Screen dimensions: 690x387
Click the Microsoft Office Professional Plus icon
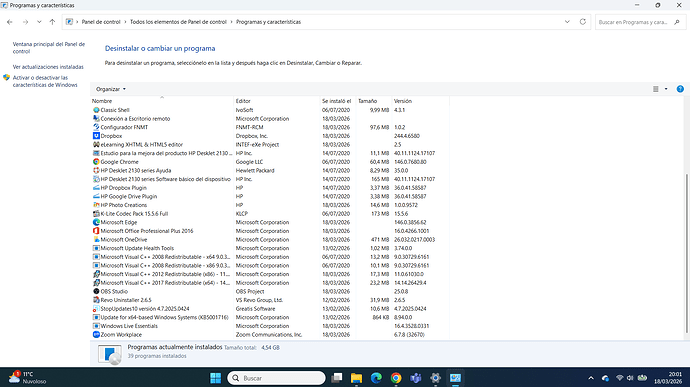point(96,231)
